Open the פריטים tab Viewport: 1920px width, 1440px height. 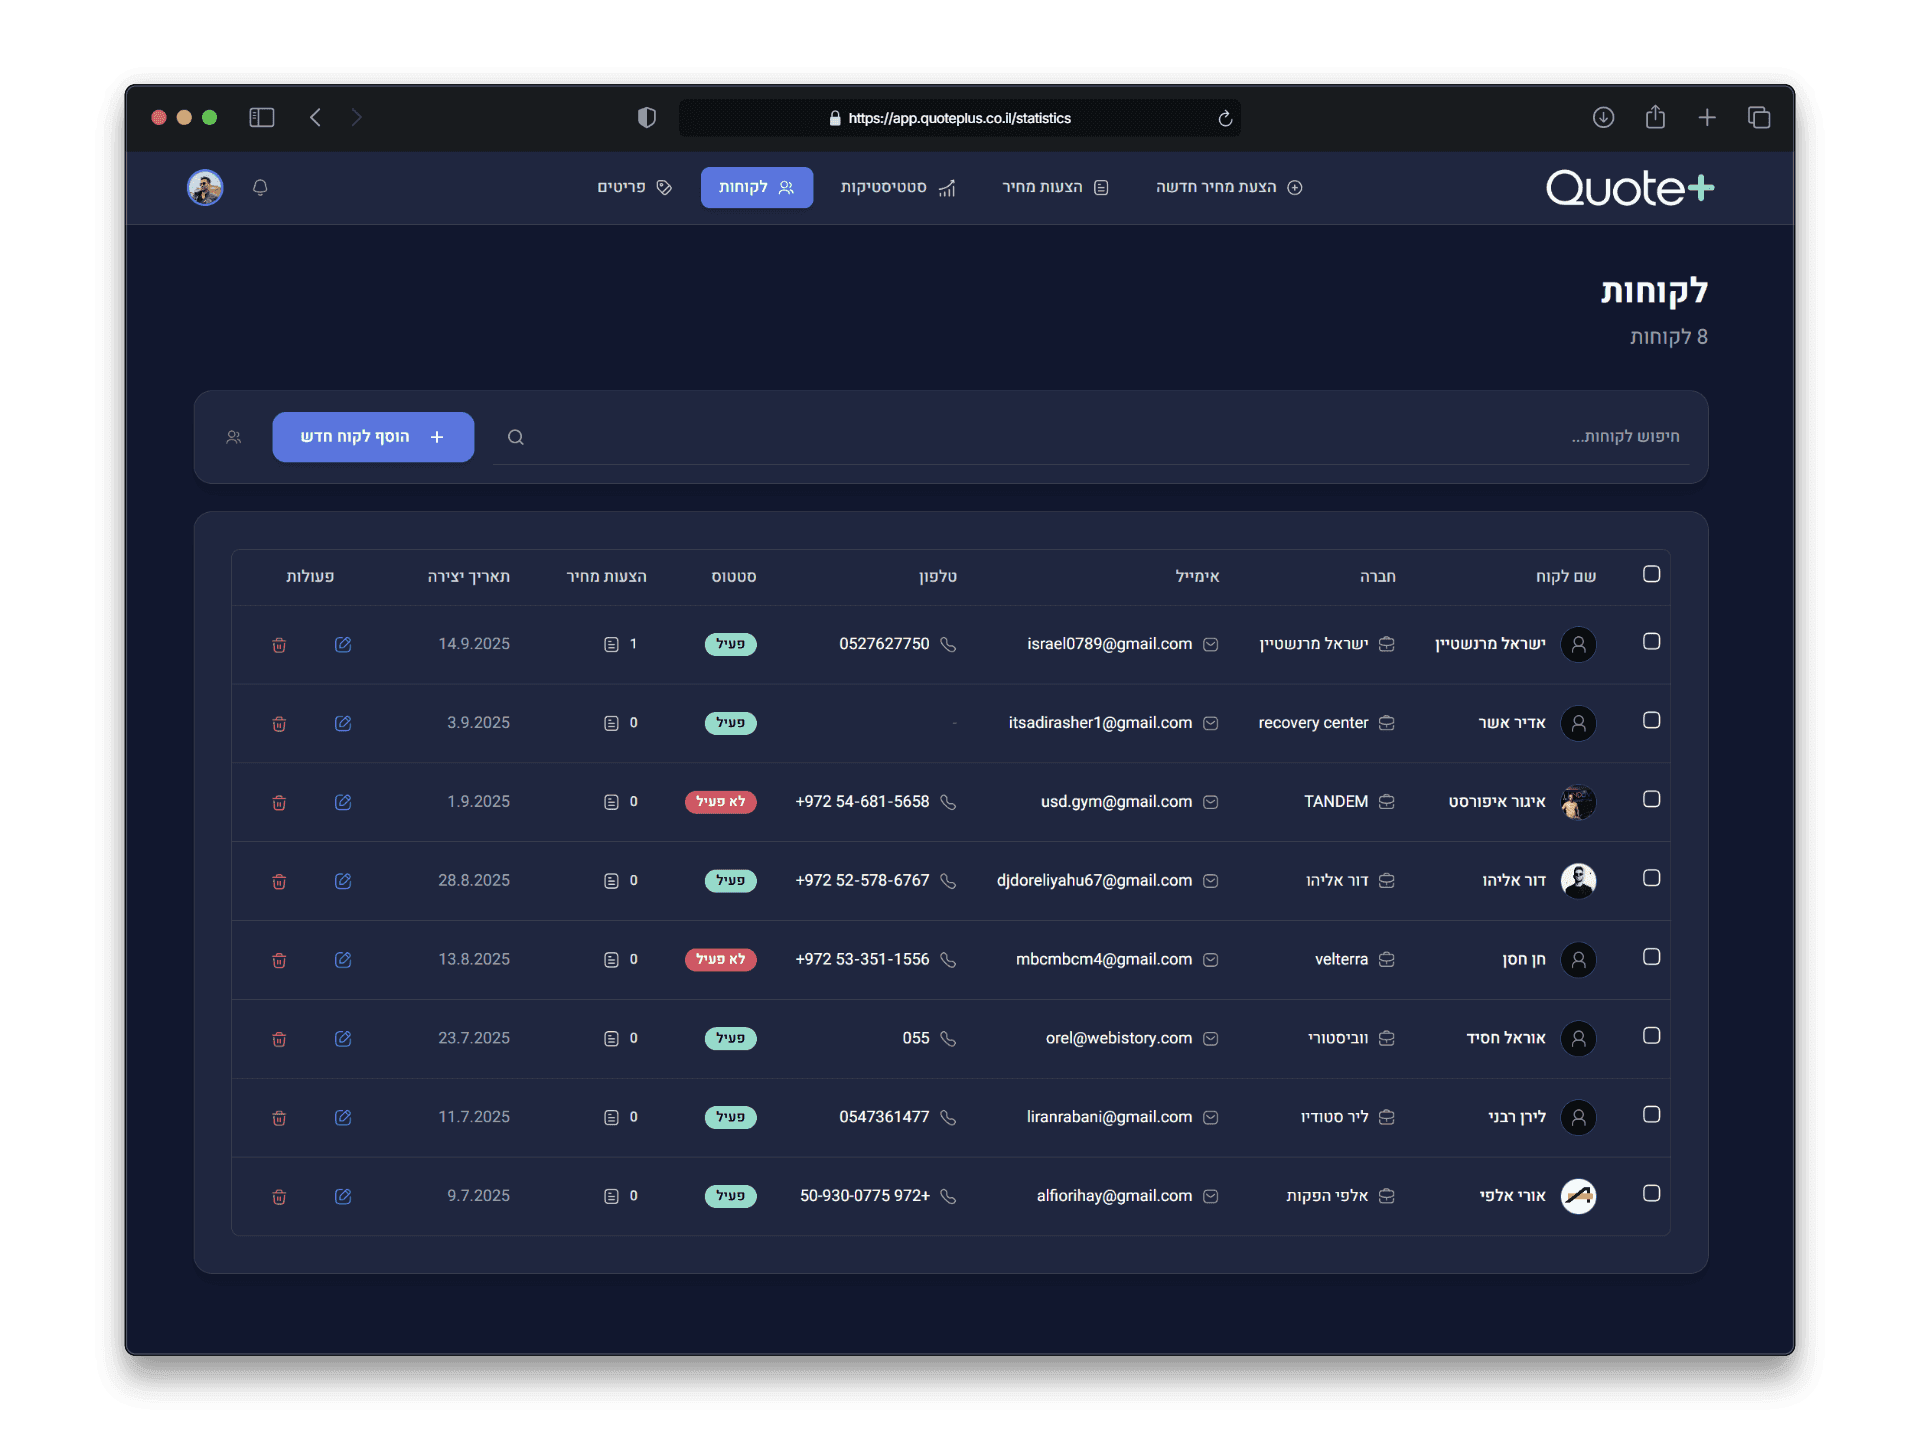pyautogui.click(x=634, y=188)
